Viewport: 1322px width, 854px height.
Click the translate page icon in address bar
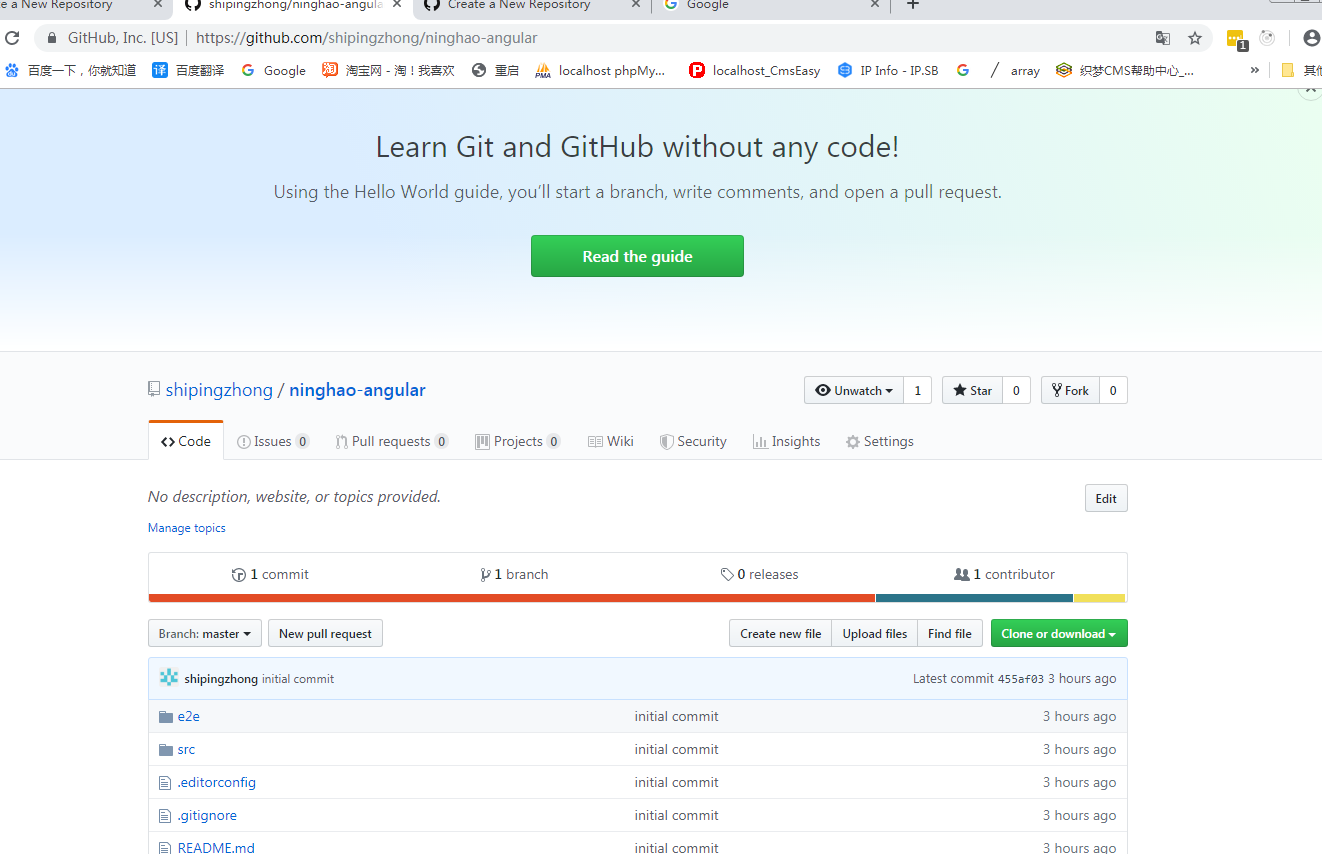click(x=1163, y=38)
